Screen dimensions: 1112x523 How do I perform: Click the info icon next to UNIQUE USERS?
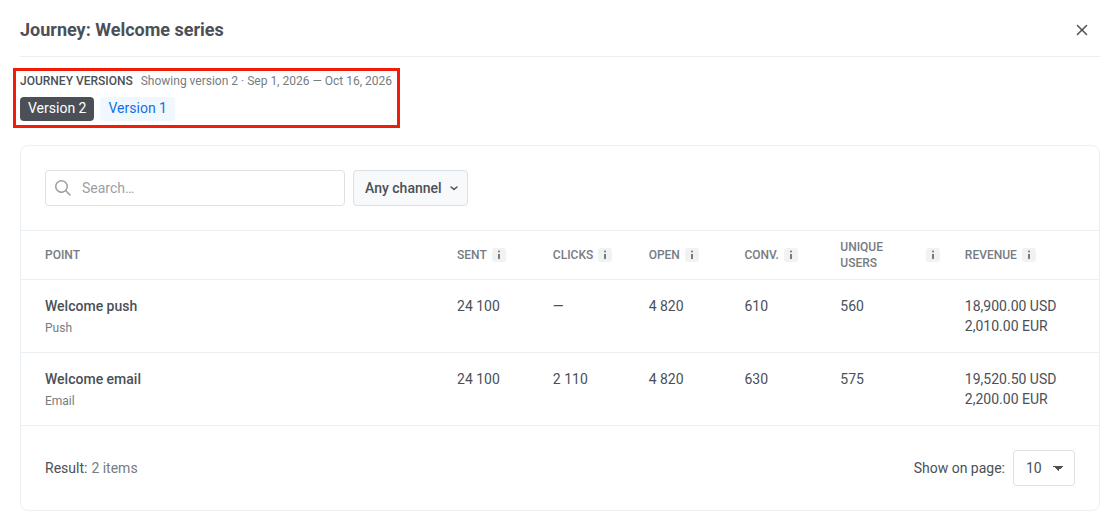(933, 255)
